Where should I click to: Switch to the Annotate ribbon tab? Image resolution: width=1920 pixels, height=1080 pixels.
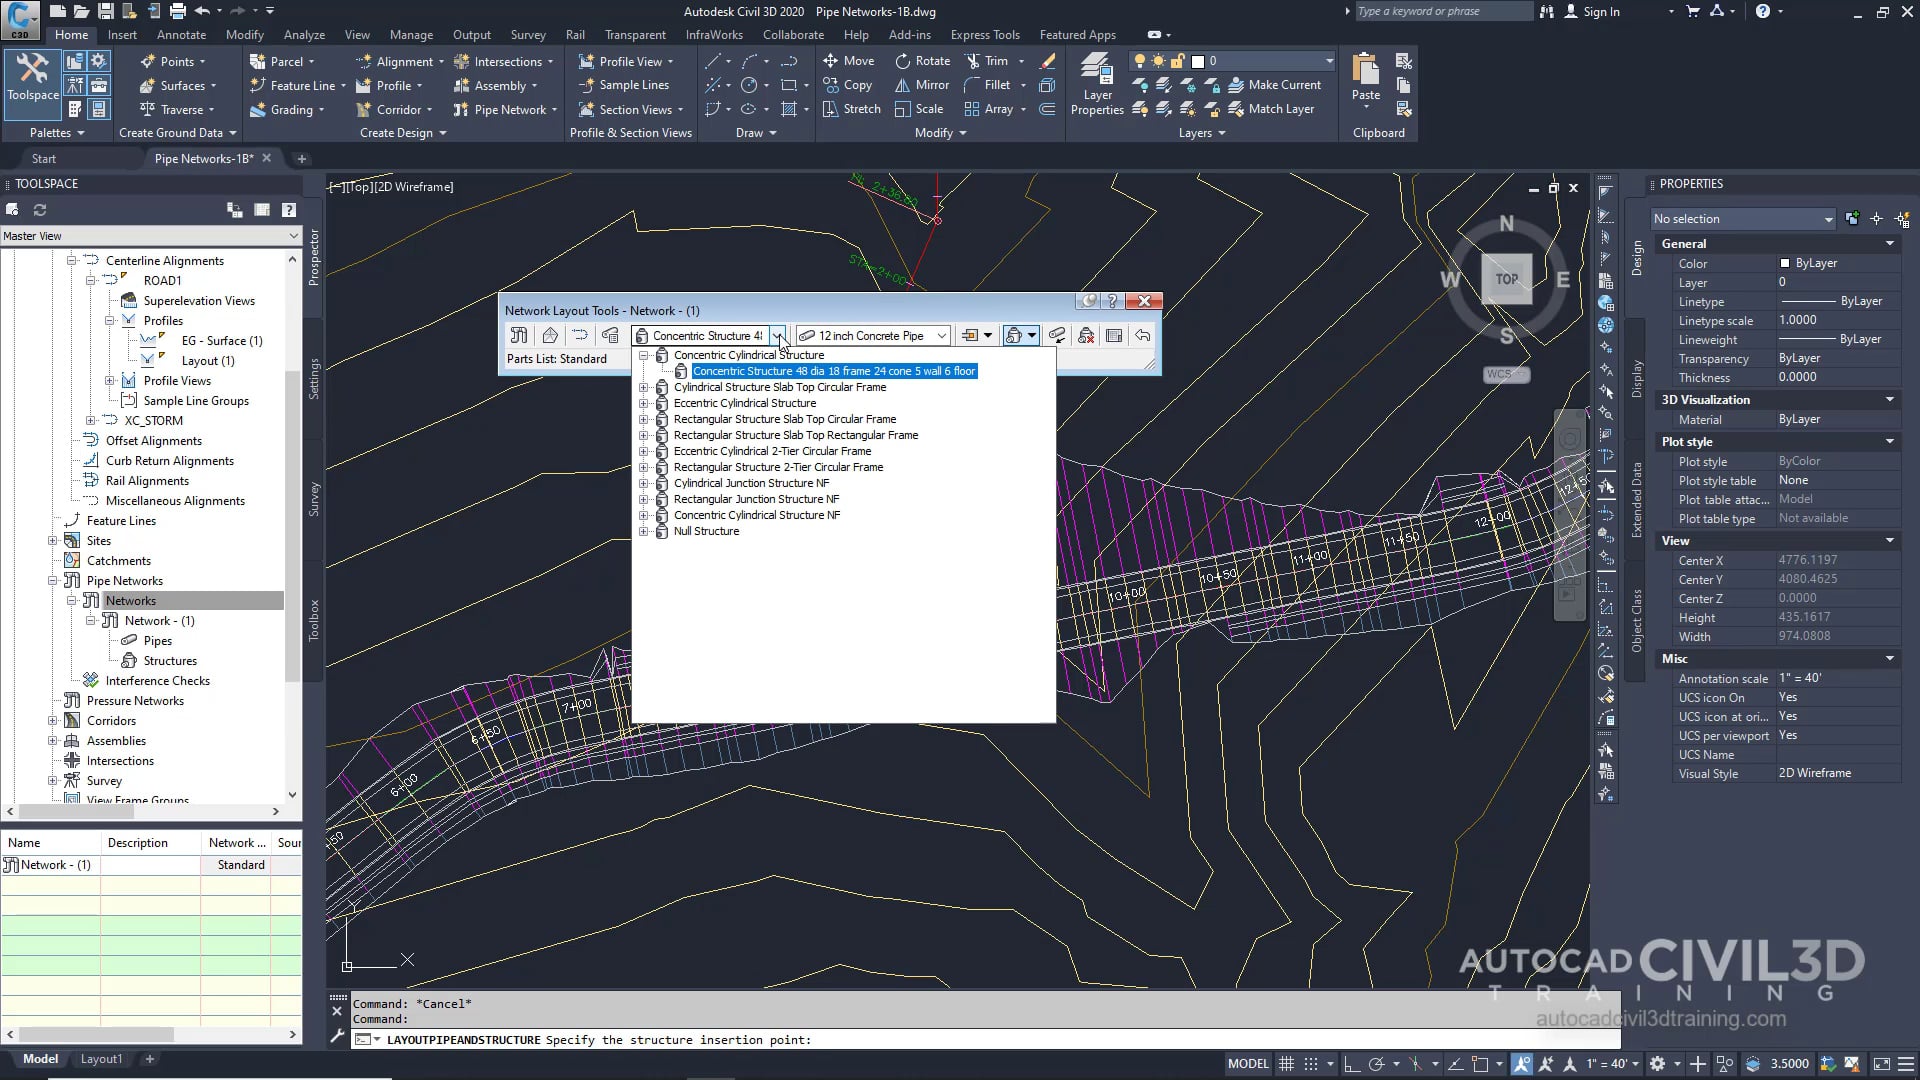pyautogui.click(x=181, y=34)
